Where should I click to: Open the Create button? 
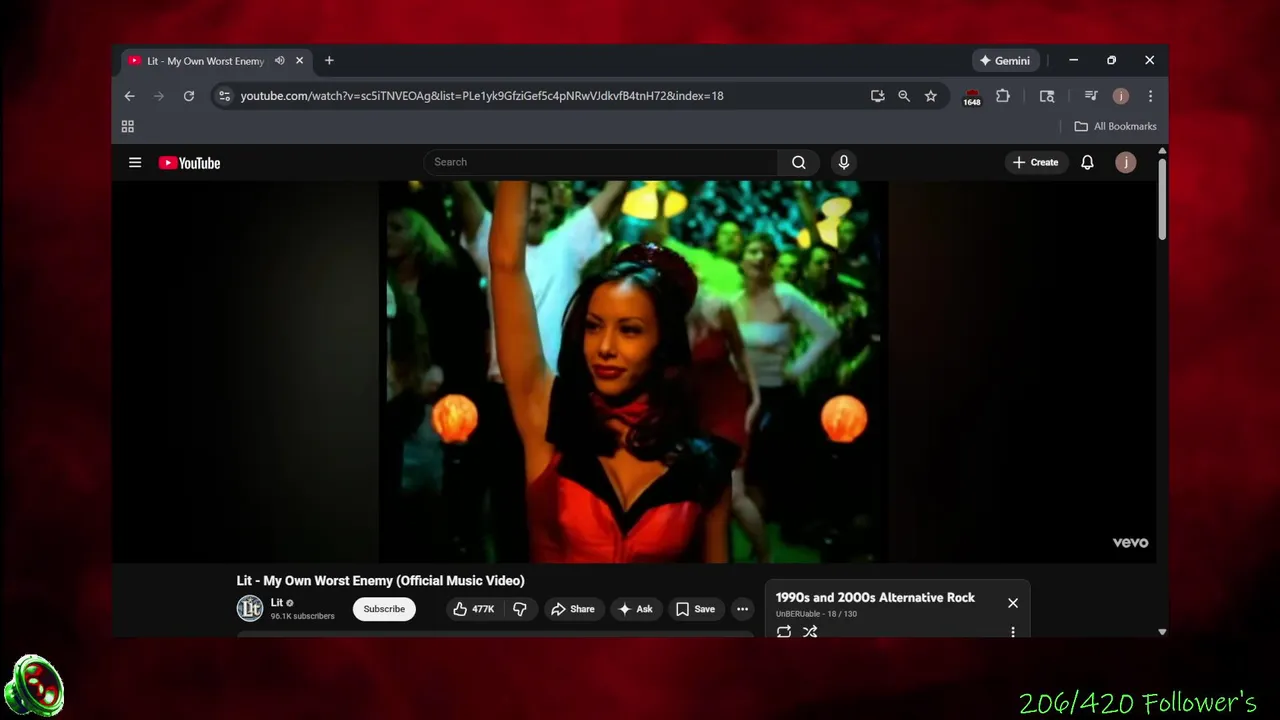click(1035, 162)
